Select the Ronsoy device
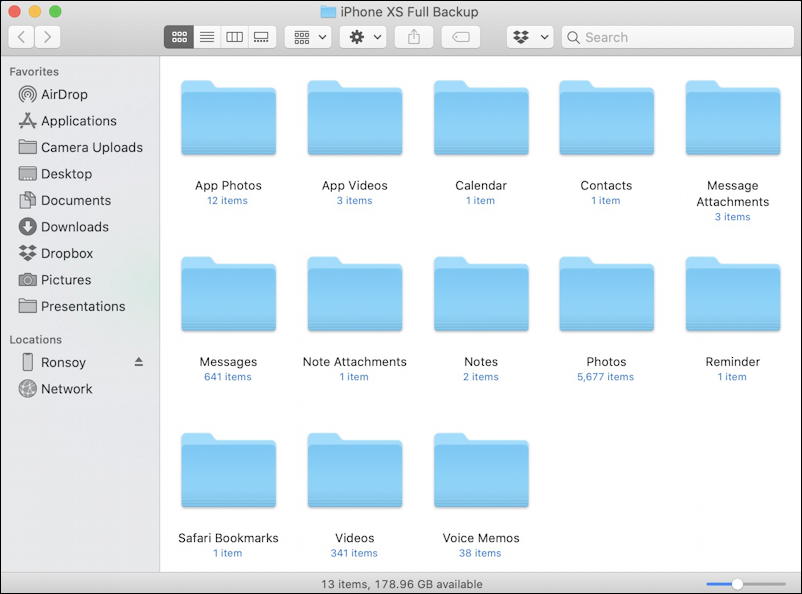The image size is (802, 594). click(53, 362)
